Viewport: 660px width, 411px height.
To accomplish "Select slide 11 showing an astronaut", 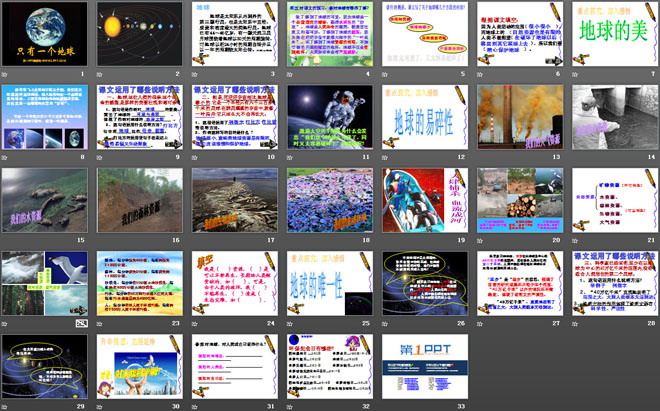I will pyautogui.click(x=330, y=117).
